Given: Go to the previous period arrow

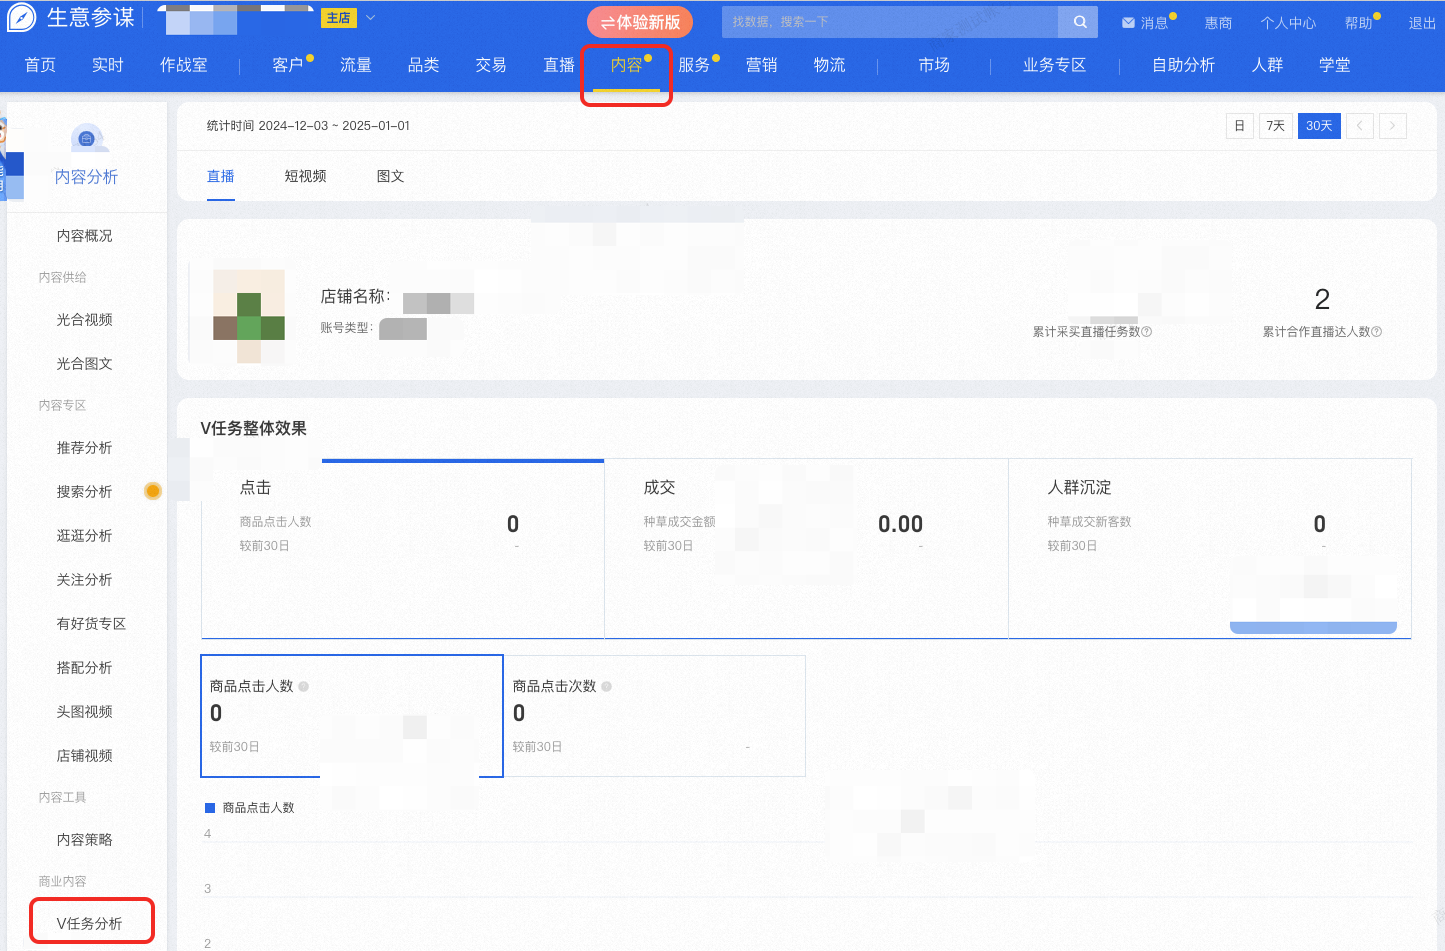Looking at the screenshot, I should point(1360,126).
